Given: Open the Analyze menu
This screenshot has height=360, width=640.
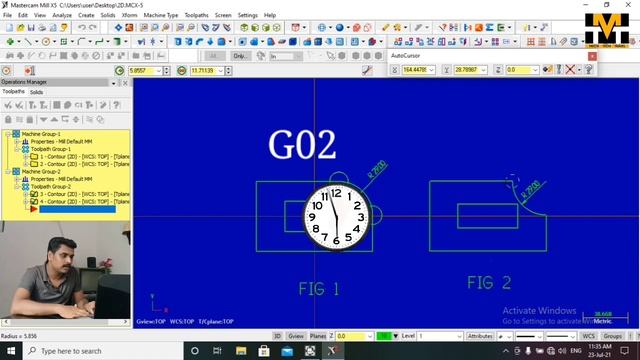Looking at the screenshot, I should pyautogui.click(x=62, y=15).
